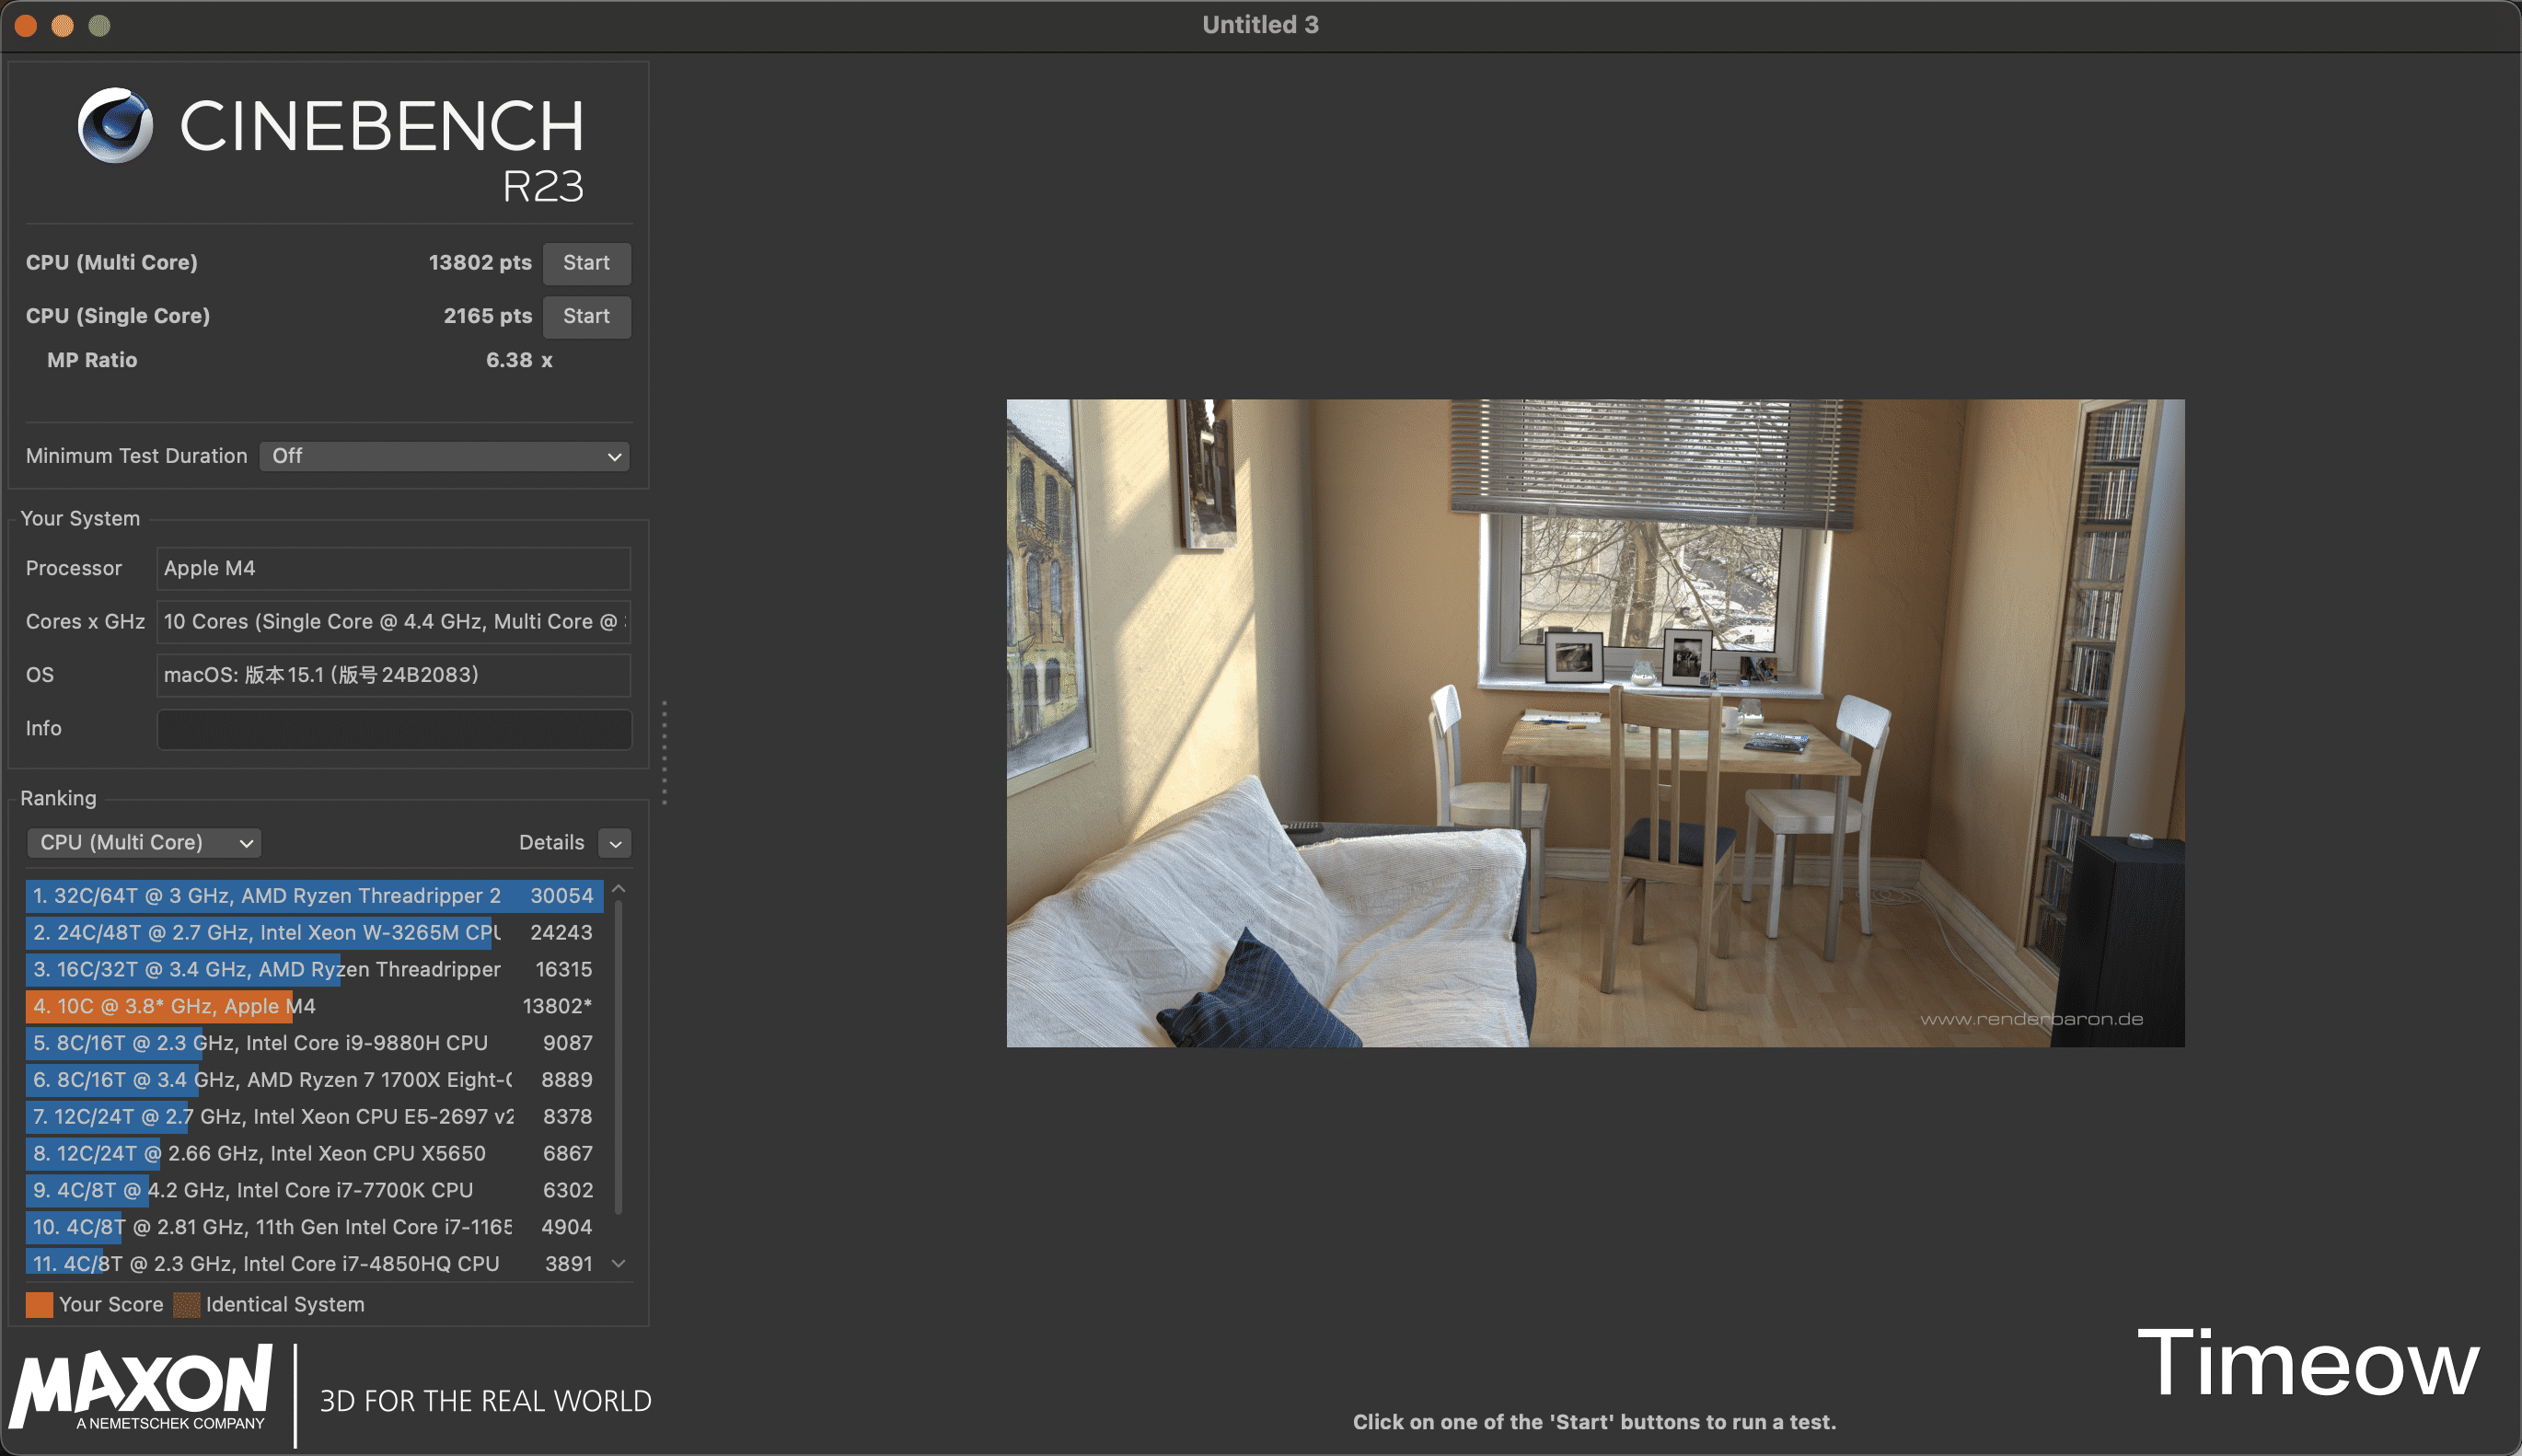Start the CPU Single Core test

[586, 316]
